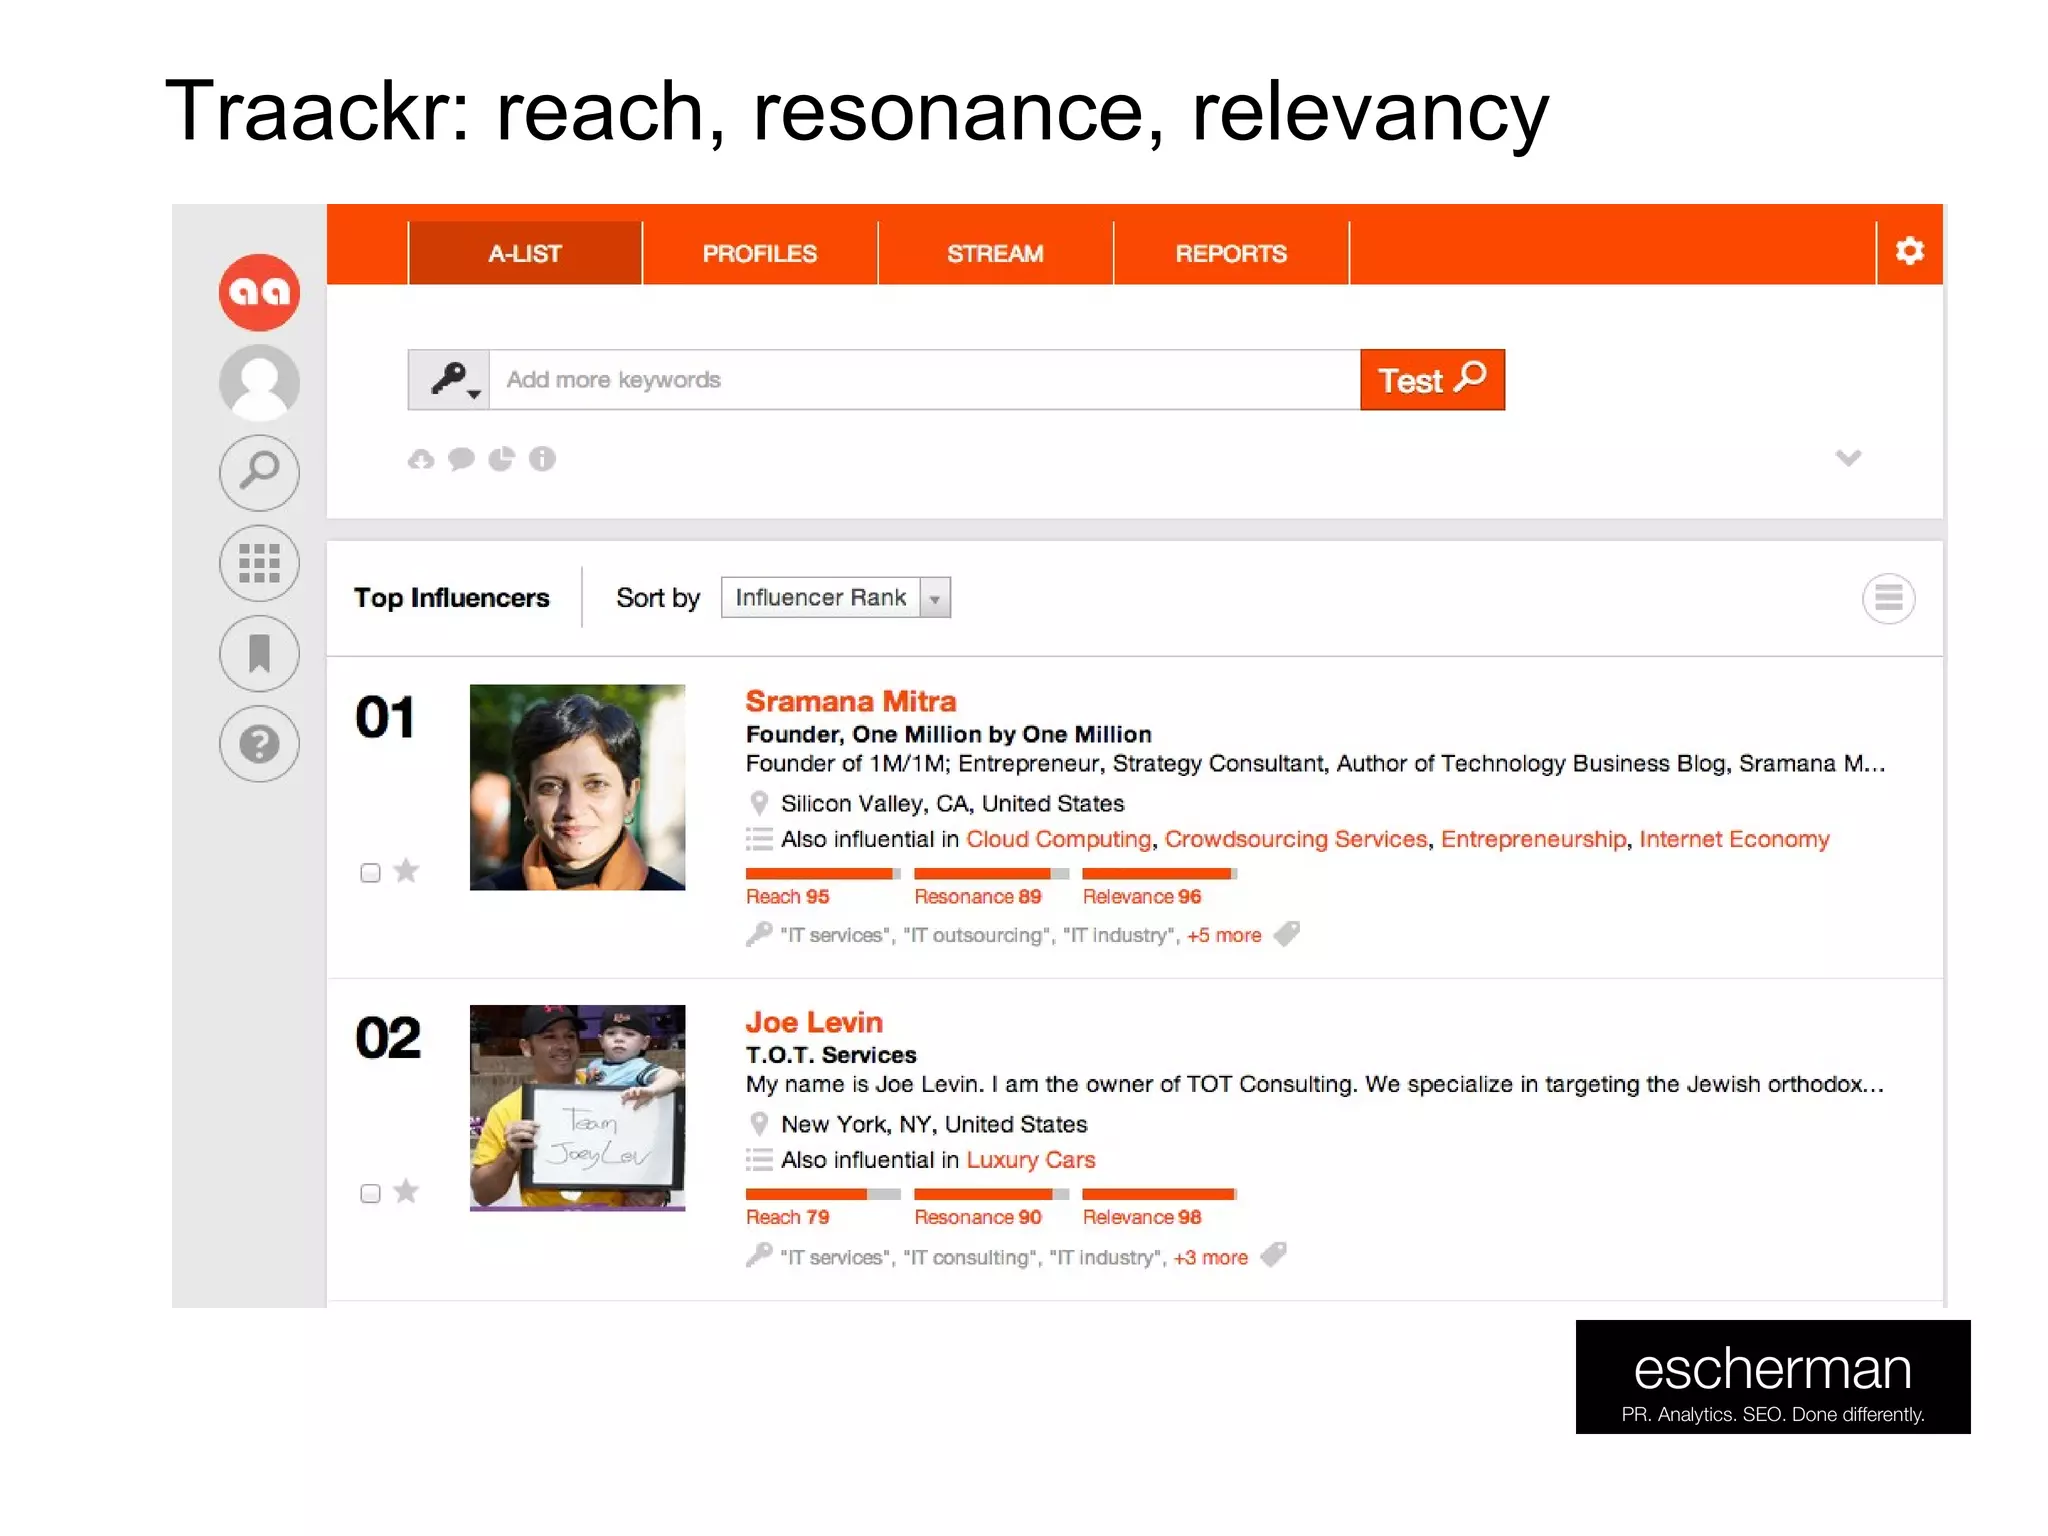Click Joe Levin's profile photo
The image size is (2048, 1536).
click(x=578, y=1108)
